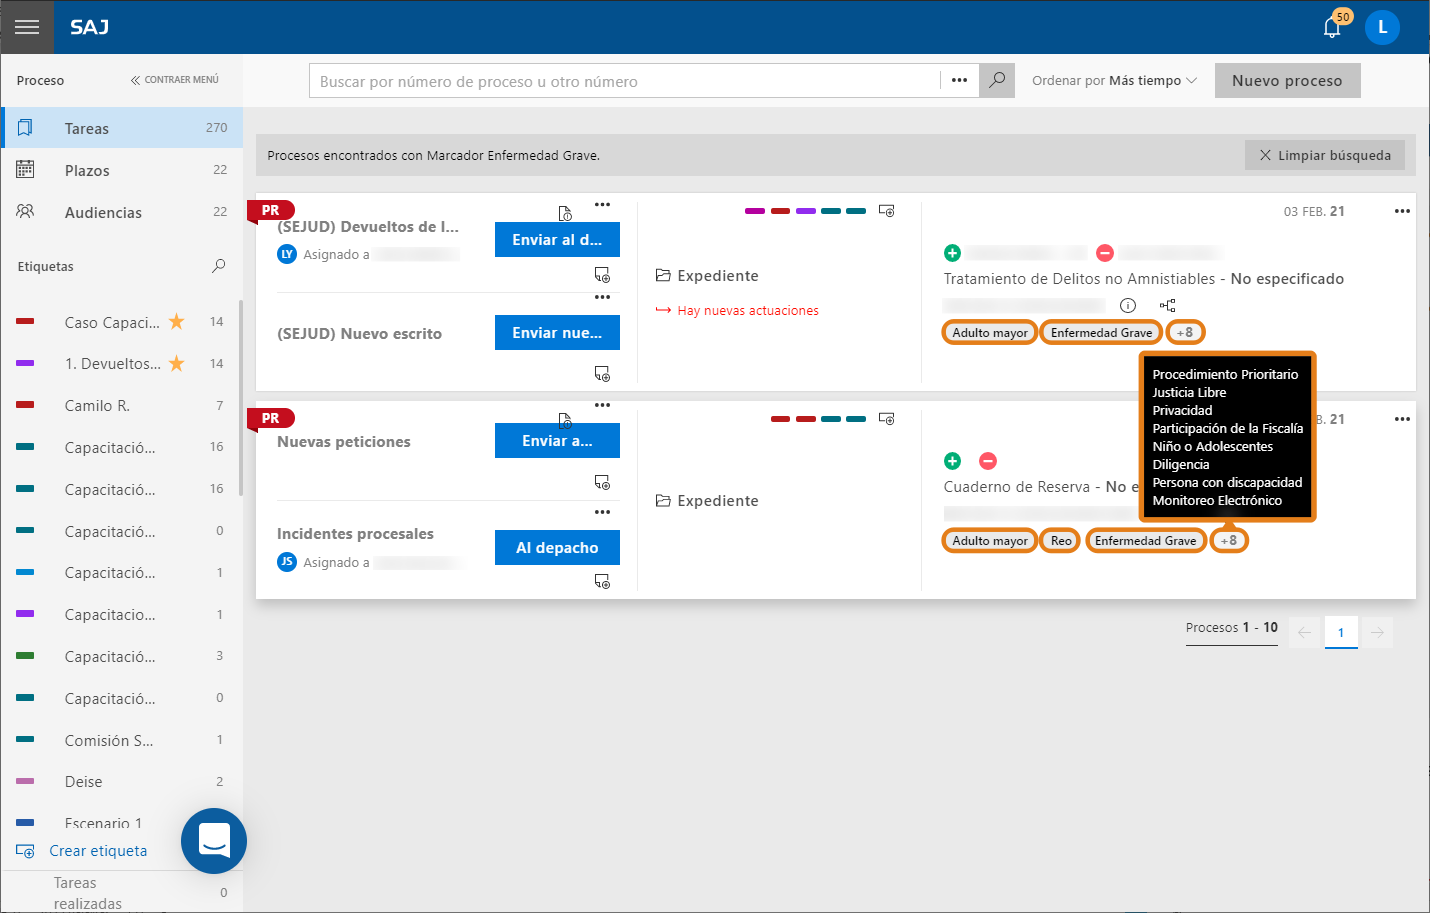Add label icon beside first process color tags

click(886, 211)
